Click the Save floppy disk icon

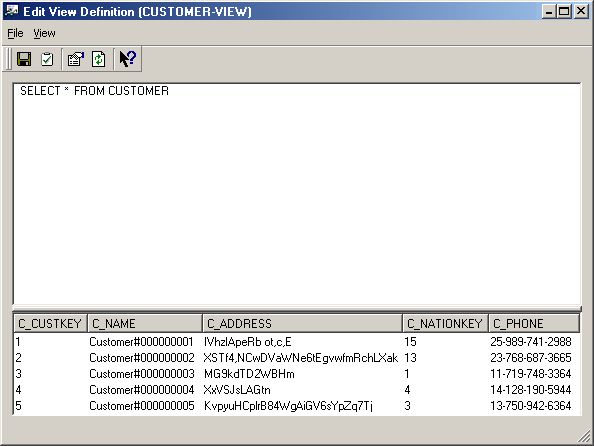24,59
